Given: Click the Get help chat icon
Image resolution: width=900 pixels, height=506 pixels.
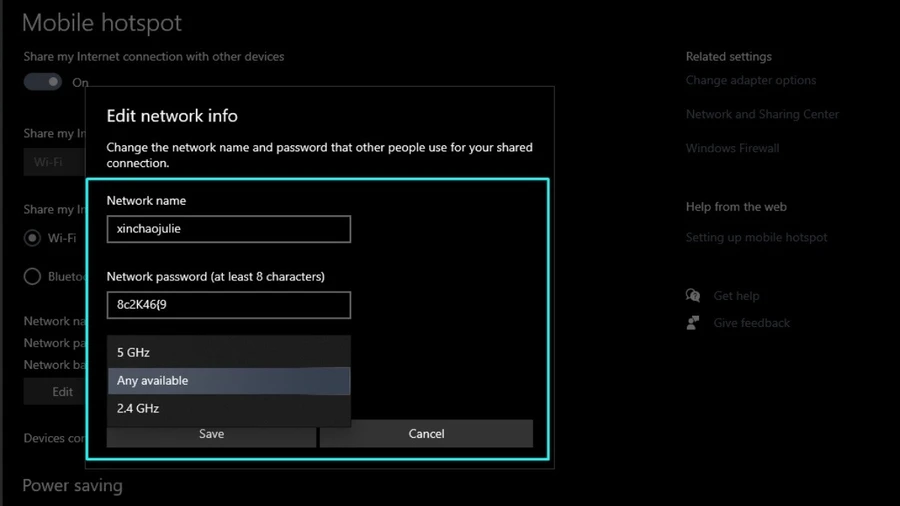Looking at the screenshot, I should pos(693,295).
